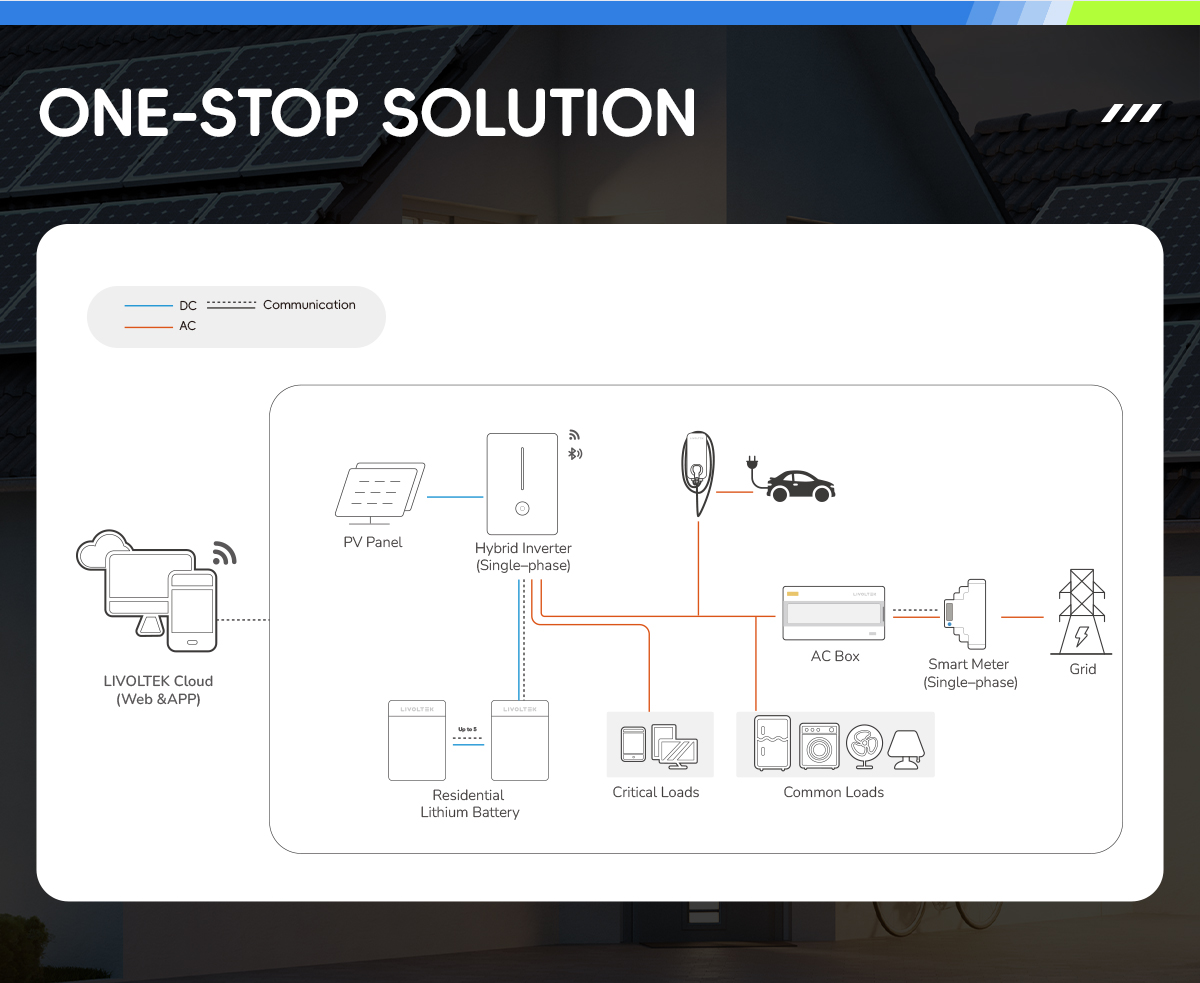Select the Hybrid Inverter device icon
1200x983 pixels.
[521, 484]
